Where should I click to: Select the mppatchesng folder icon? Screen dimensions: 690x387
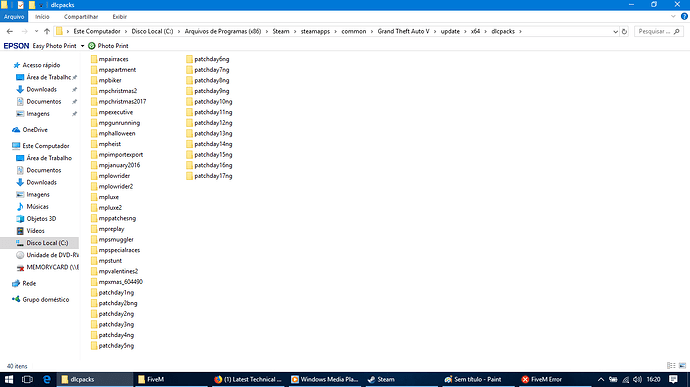(x=94, y=218)
